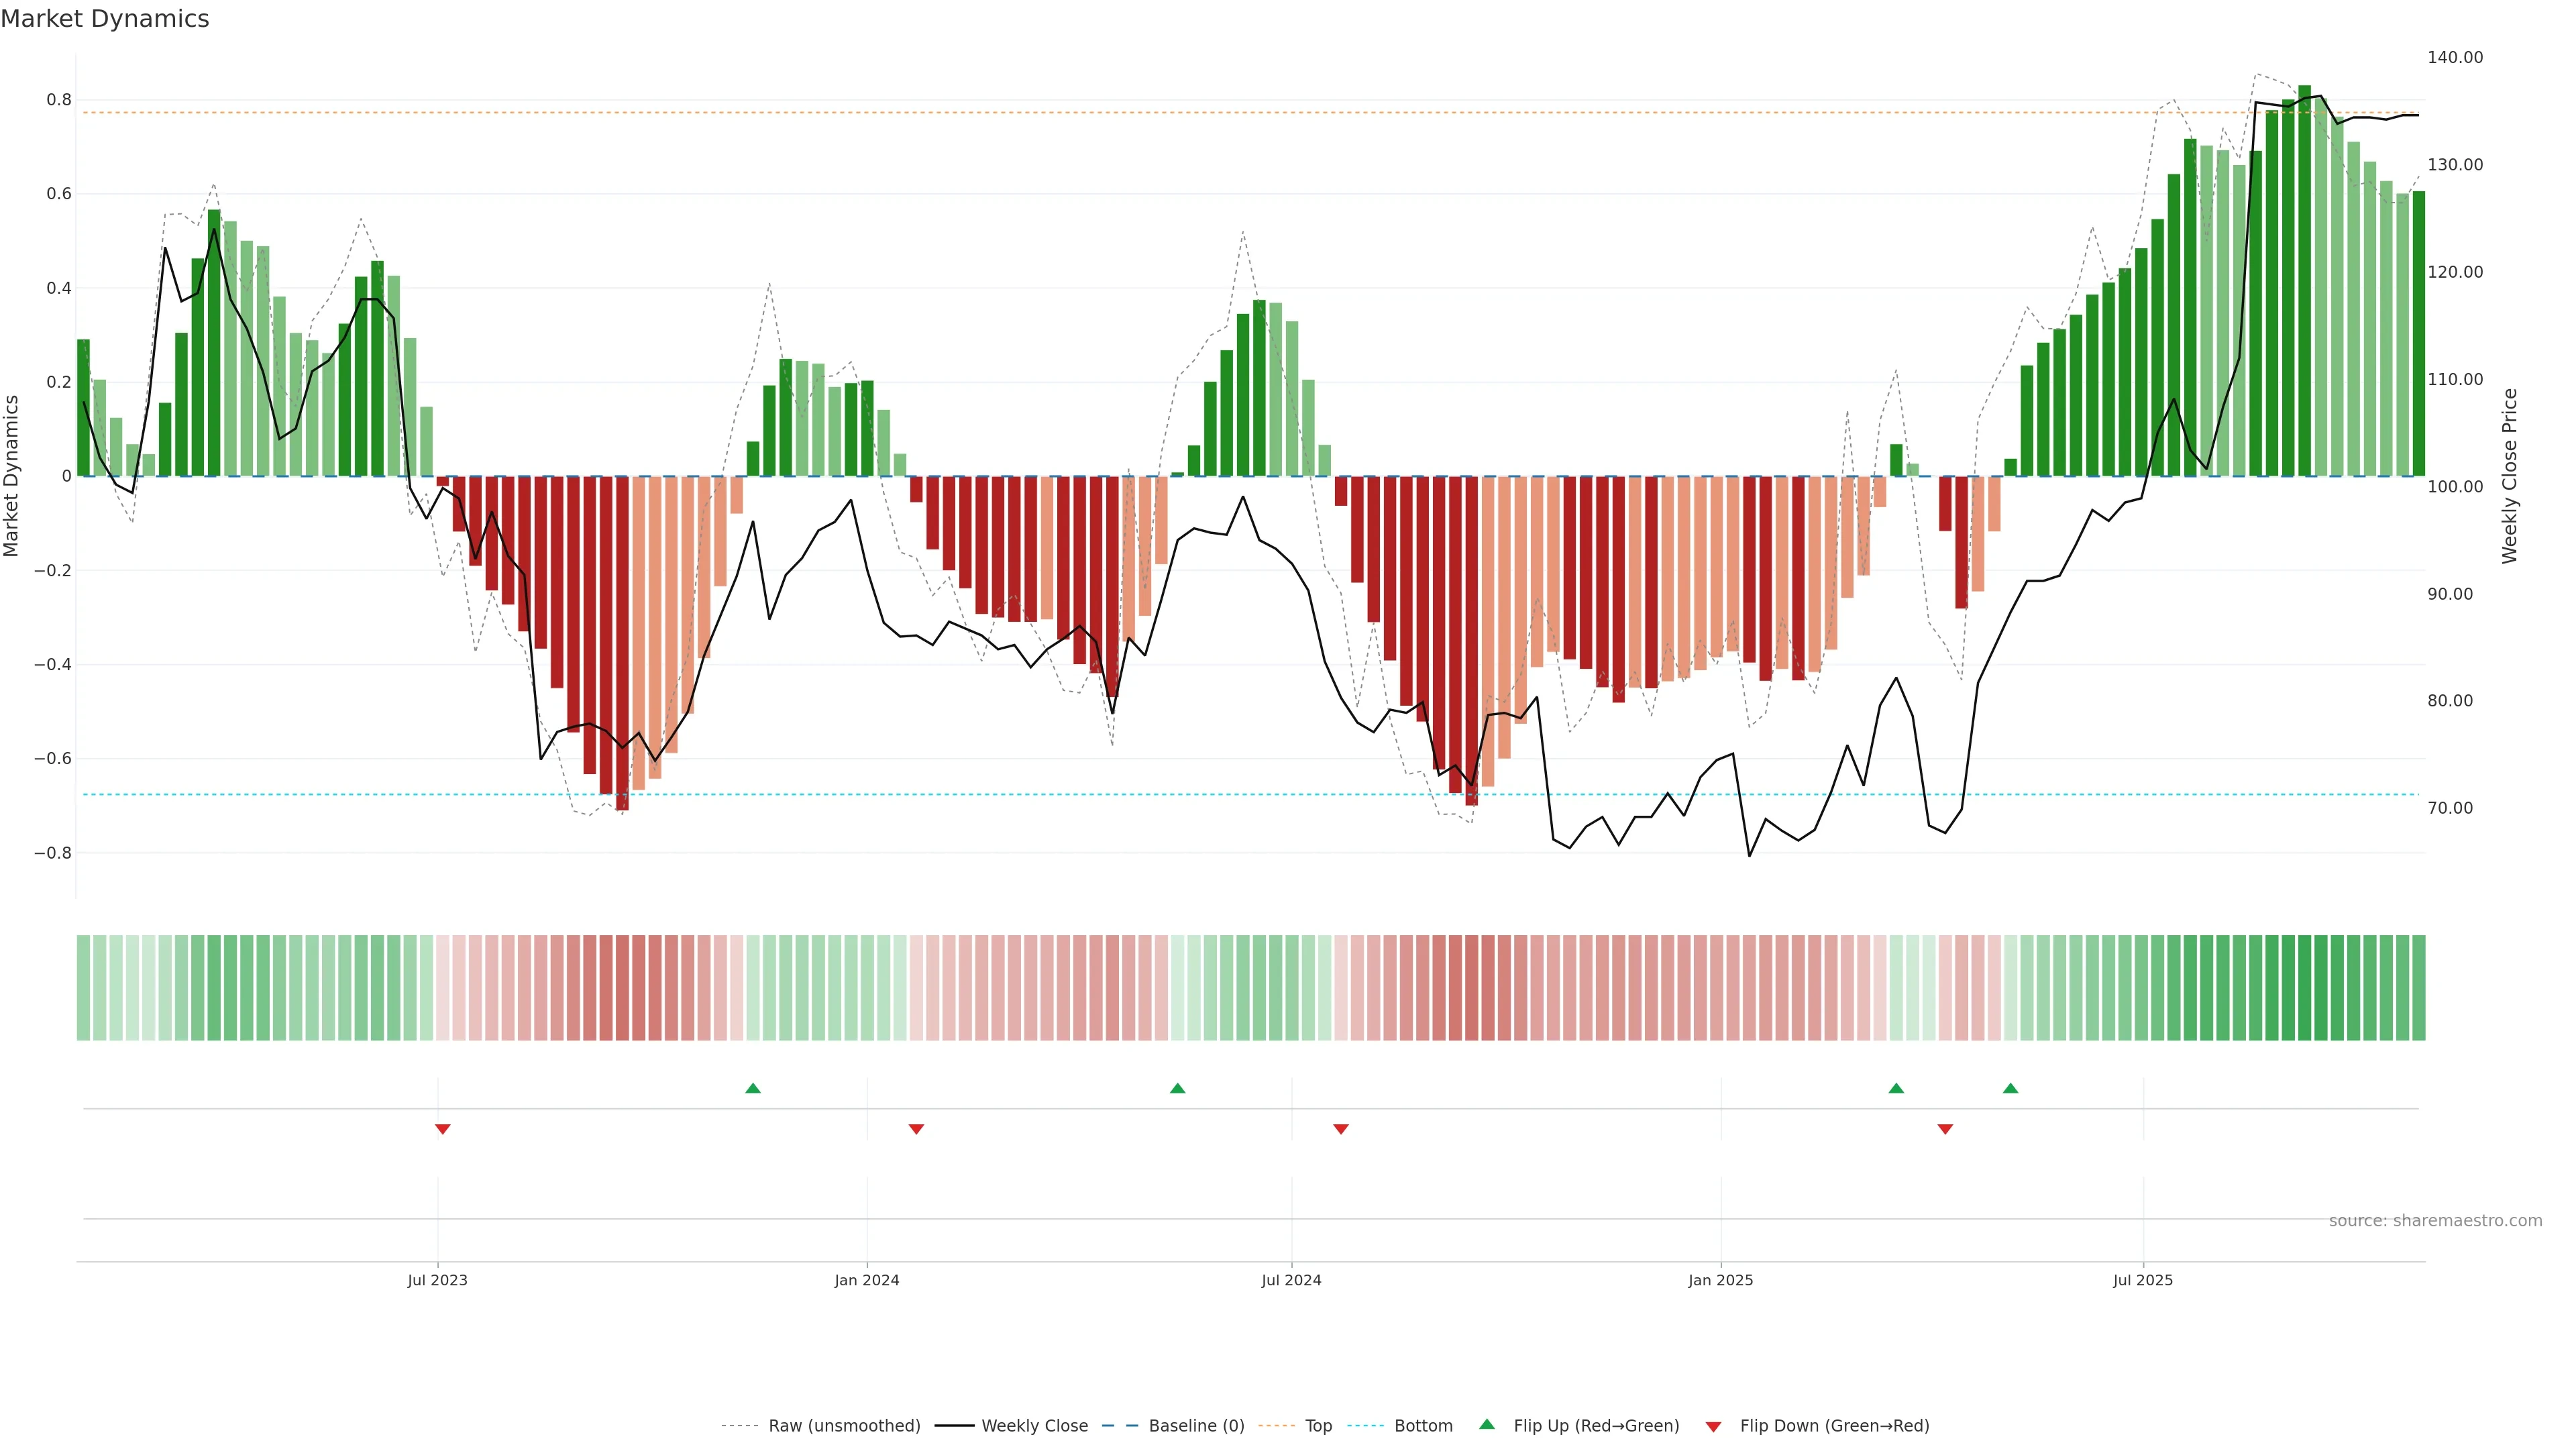Click the rightmost green flip-up triangle marker
The image size is (2576, 1449).
click(x=2010, y=1088)
